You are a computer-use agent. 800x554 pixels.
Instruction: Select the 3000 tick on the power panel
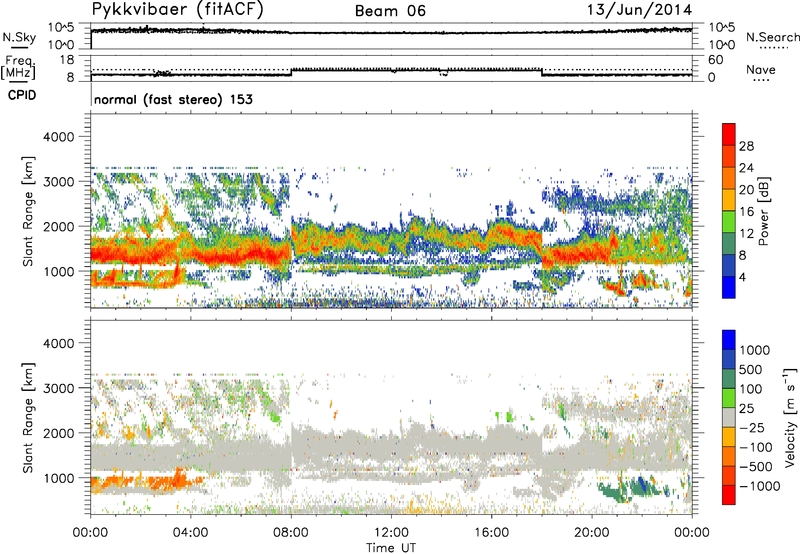[58, 182]
